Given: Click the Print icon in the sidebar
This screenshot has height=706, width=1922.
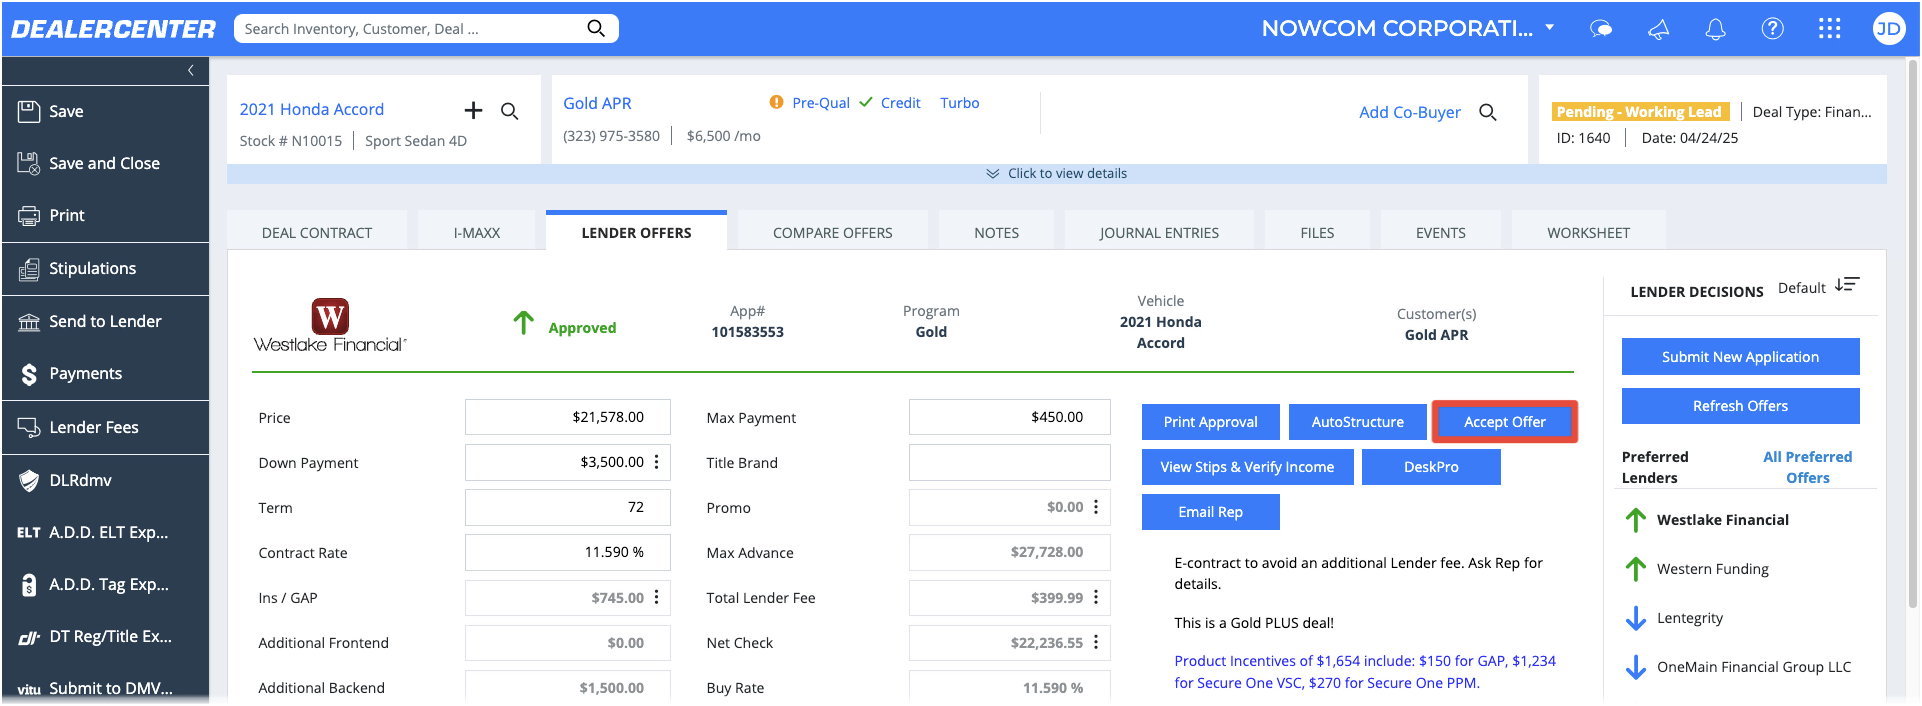Looking at the screenshot, I should [29, 215].
